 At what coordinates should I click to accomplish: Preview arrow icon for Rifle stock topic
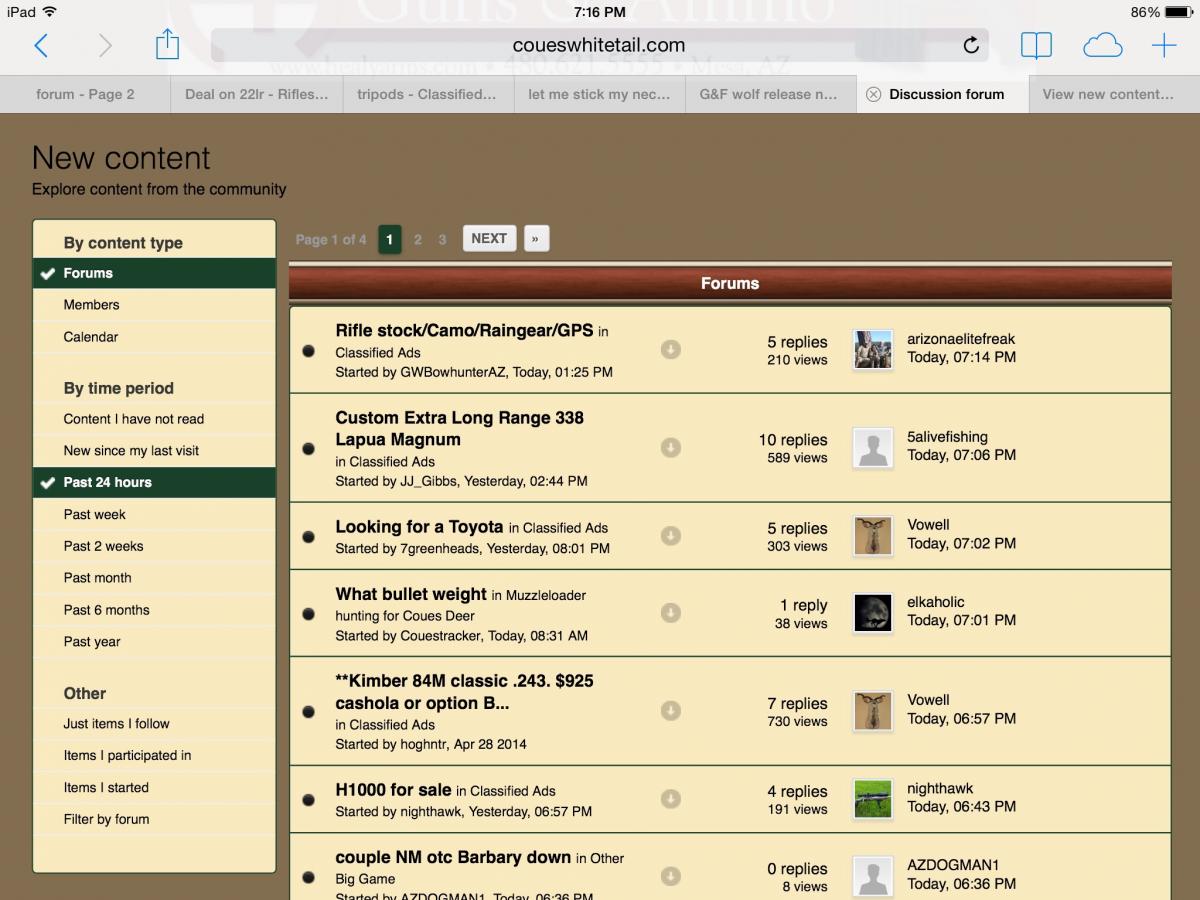tap(671, 349)
